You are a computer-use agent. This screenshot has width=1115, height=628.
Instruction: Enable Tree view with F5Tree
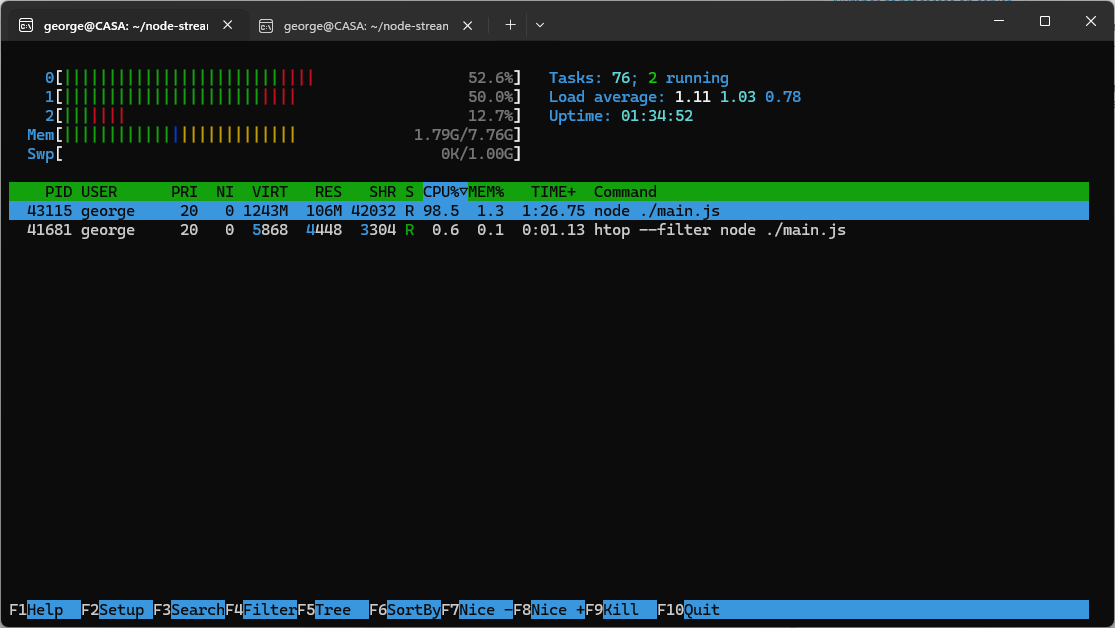[330, 609]
